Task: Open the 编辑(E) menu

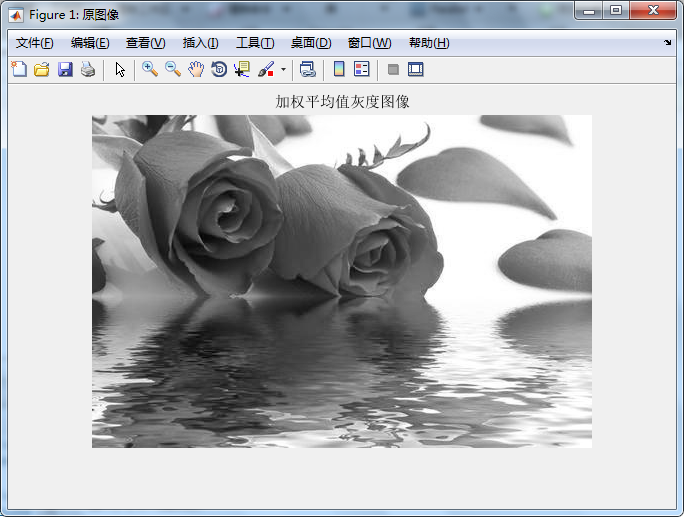Action: point(90,43)
